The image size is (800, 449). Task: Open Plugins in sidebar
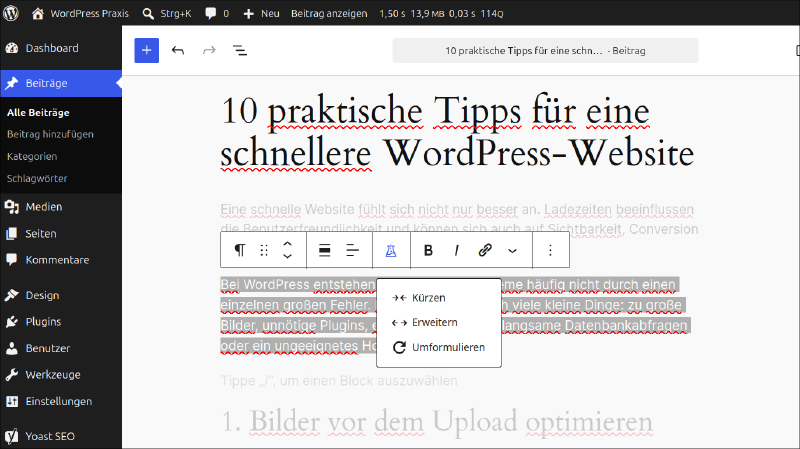point(61,321)
